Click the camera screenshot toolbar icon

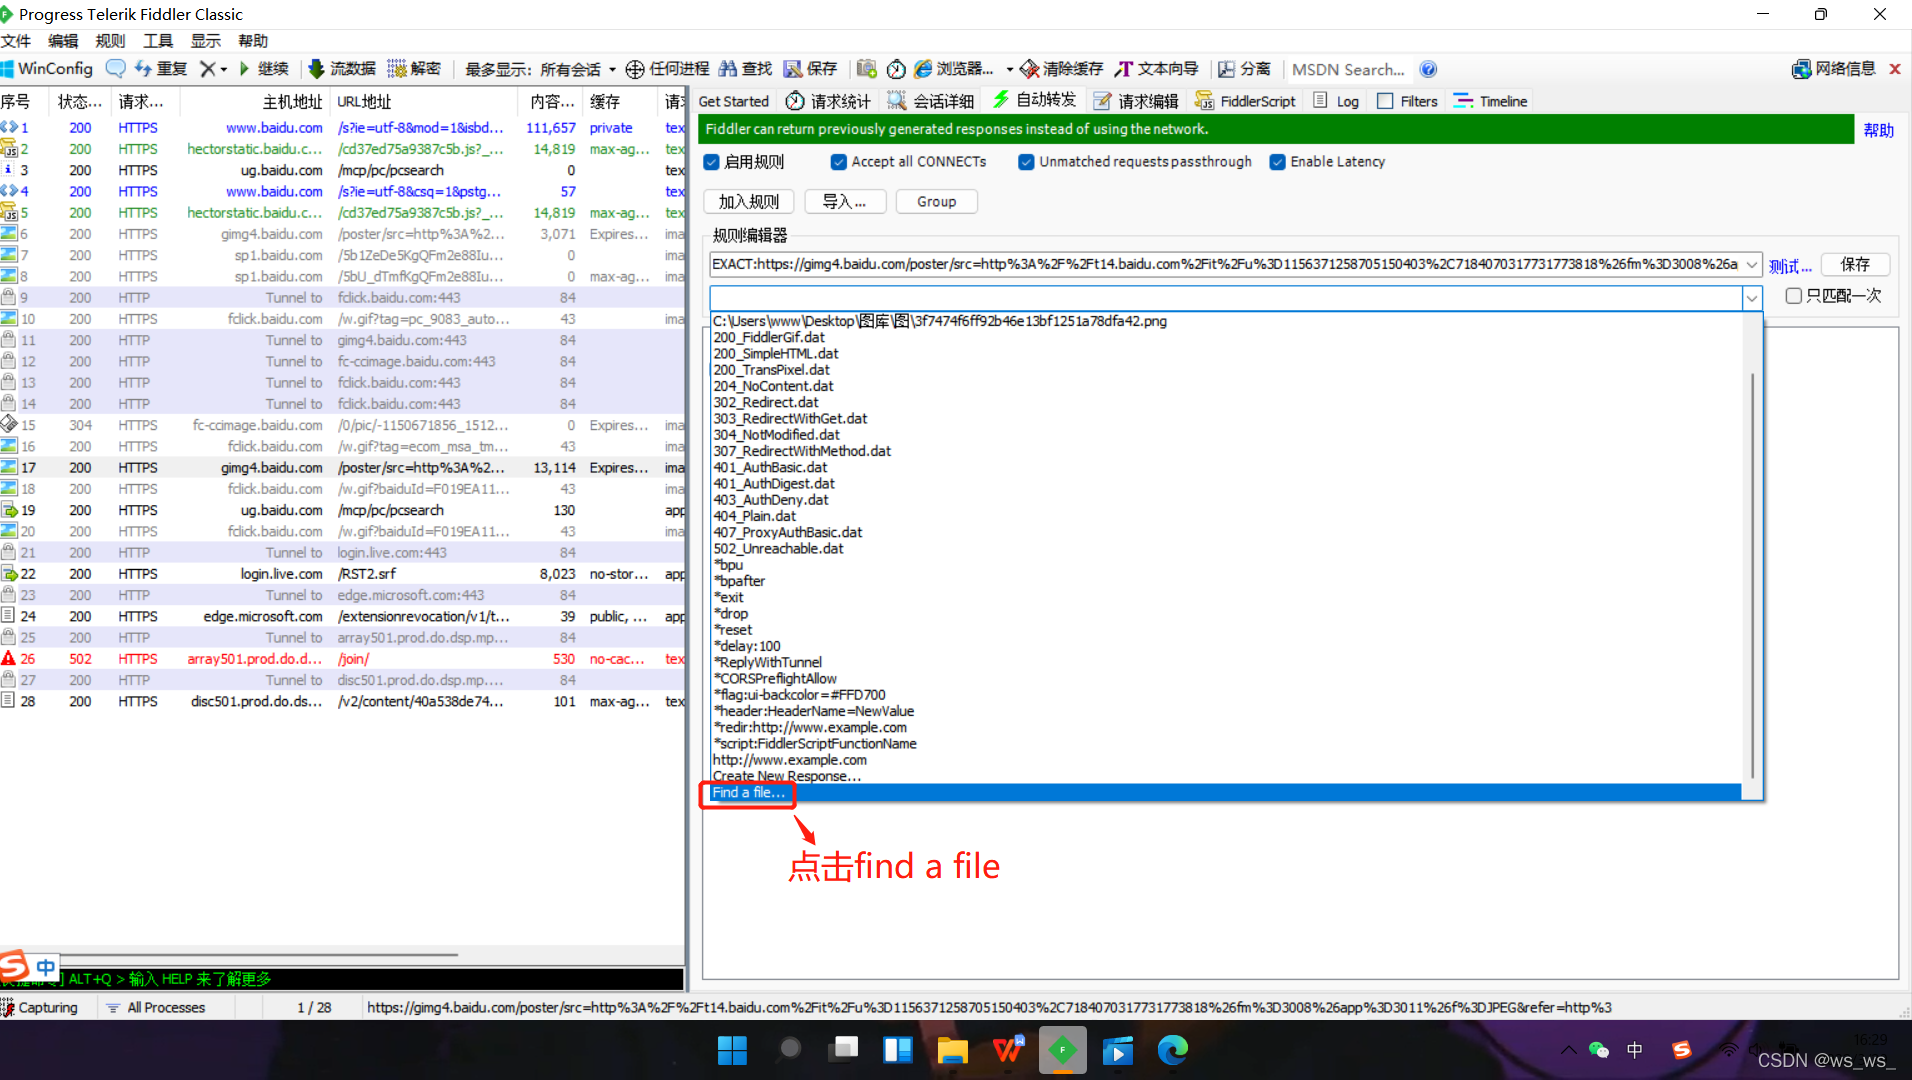pos(866,69)
